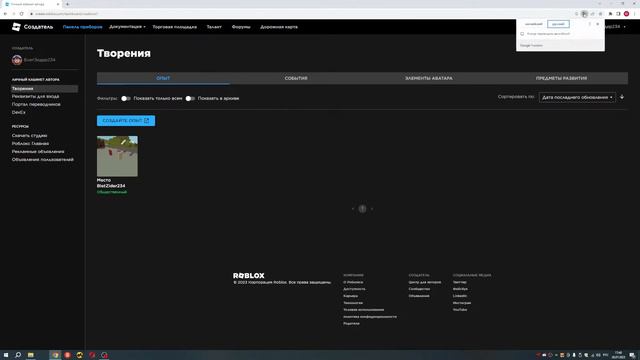This screenshot has height=360, width=640.
Task: Open DevEx in the sidebar
Action: click(x=18, y=112)
